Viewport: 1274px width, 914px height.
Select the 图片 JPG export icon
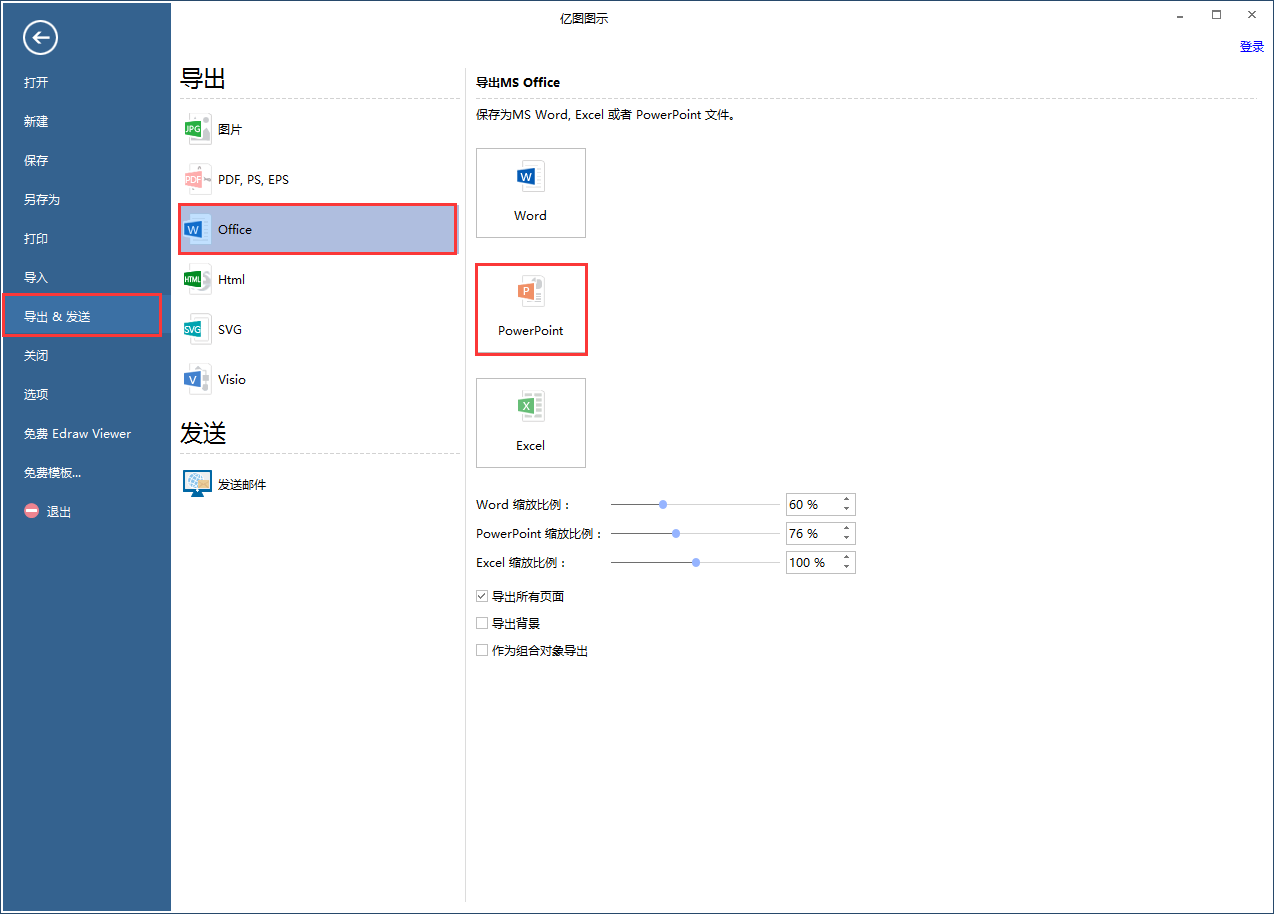click(197, 129)
